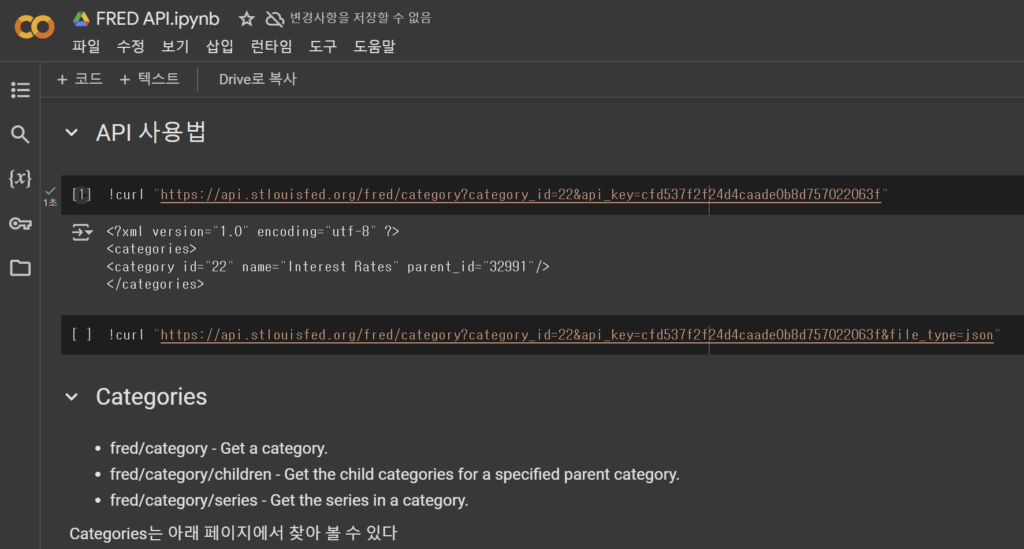
Task: Click the Colab CO logo
Action: 35,27
